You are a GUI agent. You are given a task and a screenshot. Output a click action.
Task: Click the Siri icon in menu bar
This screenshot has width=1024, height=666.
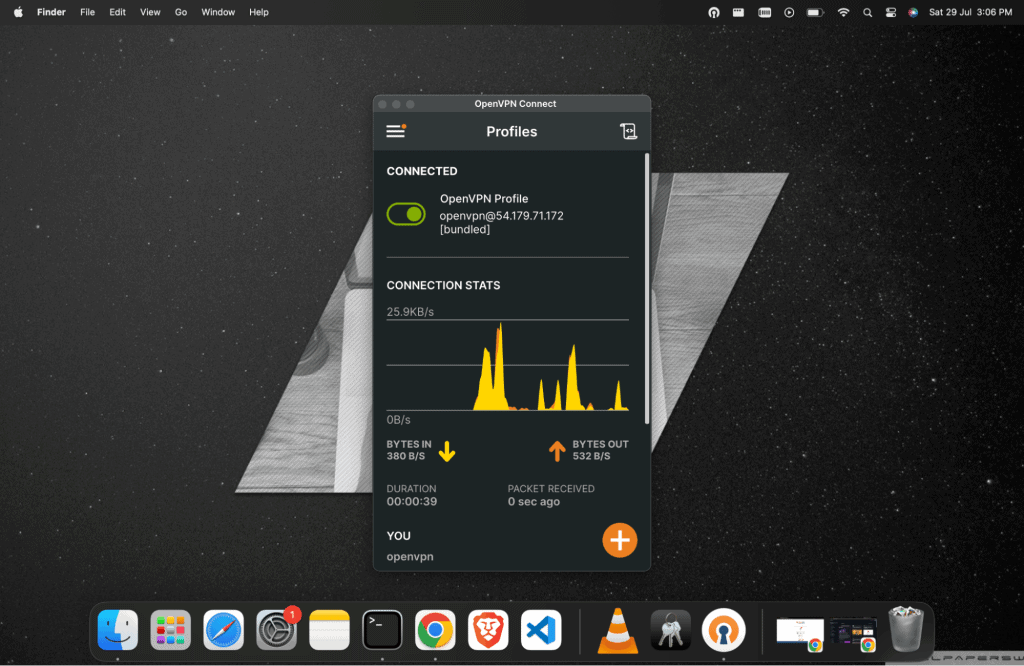pos(913,12)
